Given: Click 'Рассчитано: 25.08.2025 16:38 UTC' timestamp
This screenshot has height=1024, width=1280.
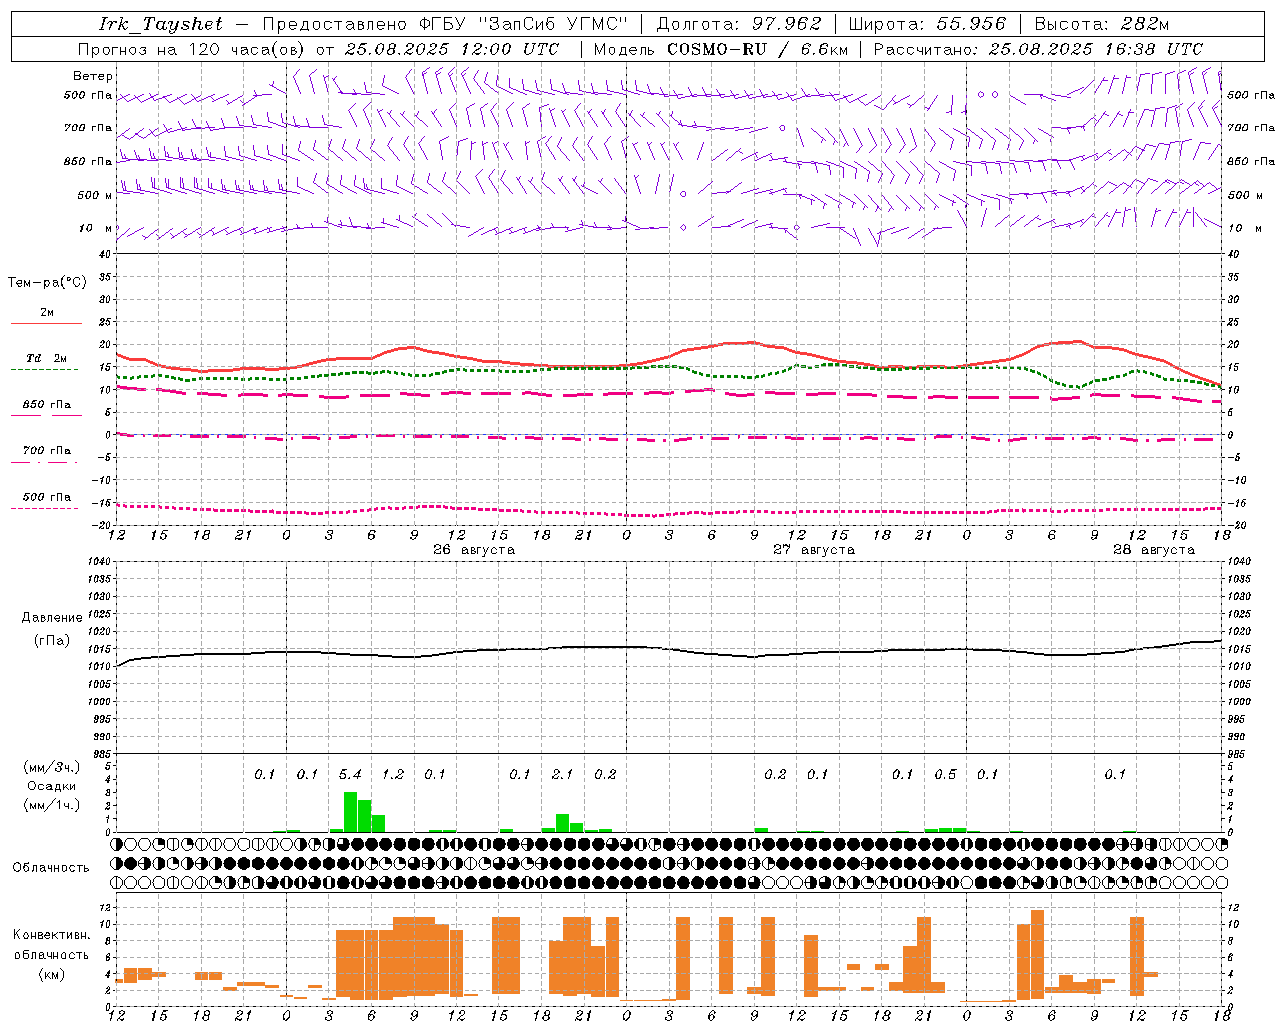Looking at the screenshot, I should click(x=1038, y=49).
